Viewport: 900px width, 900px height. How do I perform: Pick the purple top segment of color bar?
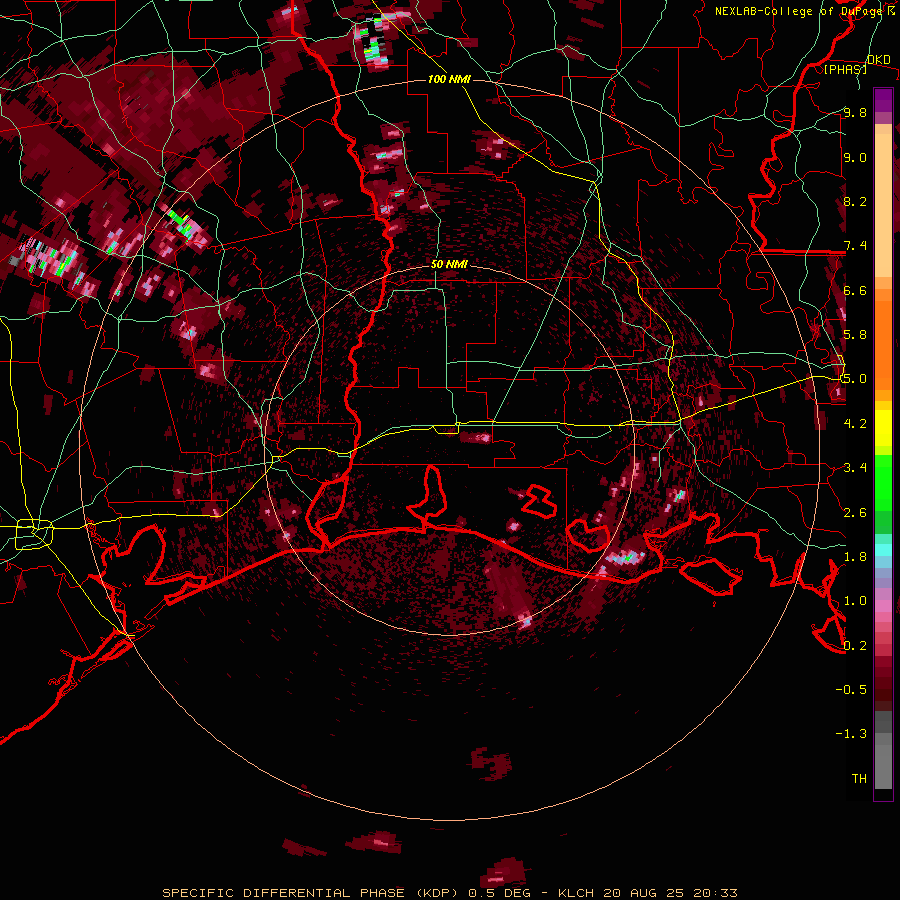pyautogui.click(x=883, y=100)
